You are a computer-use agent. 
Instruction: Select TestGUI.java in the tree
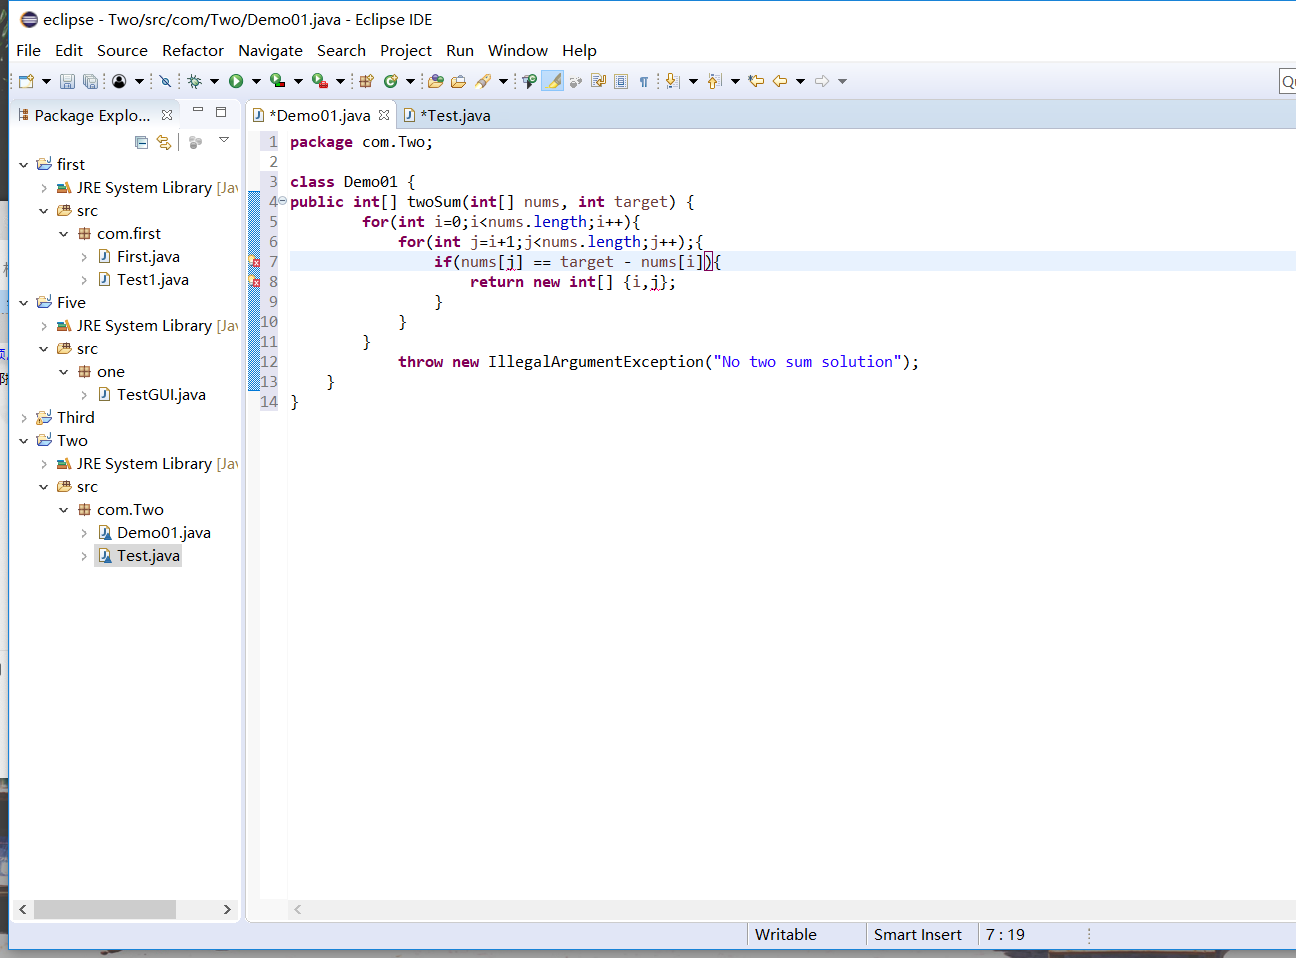click(x=161, y=395)
